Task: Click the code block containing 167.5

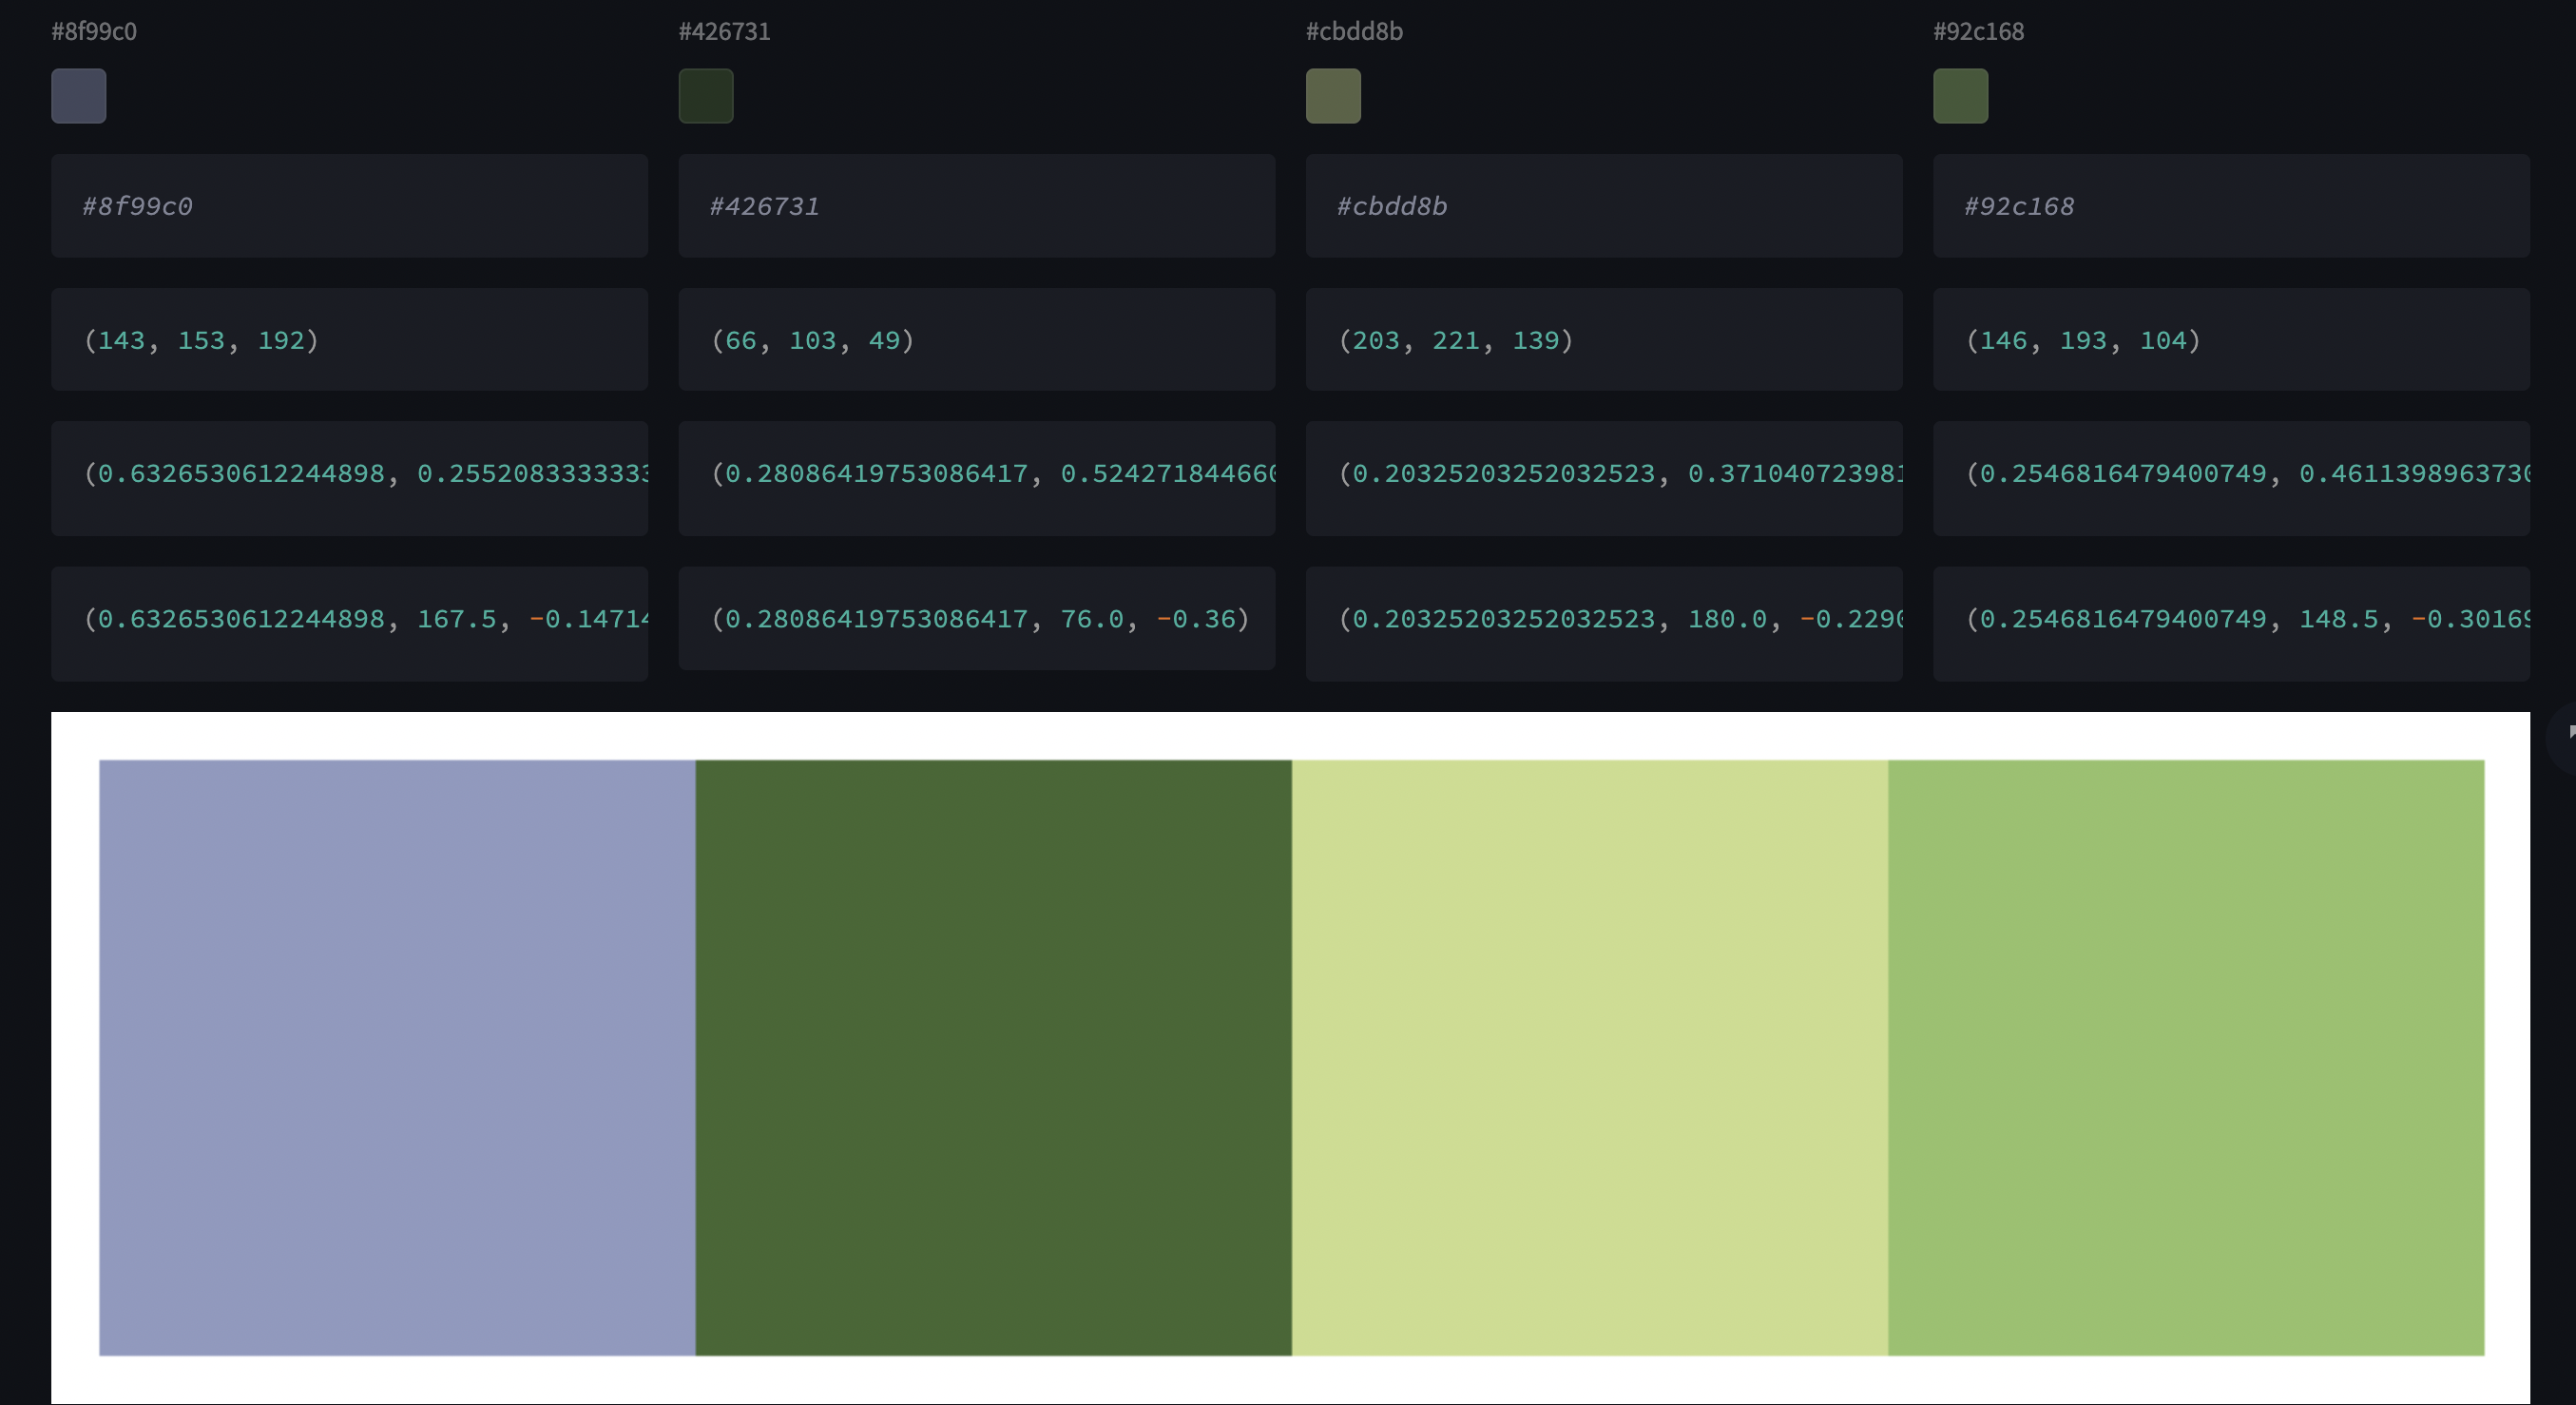Action: tap(349, 620)
